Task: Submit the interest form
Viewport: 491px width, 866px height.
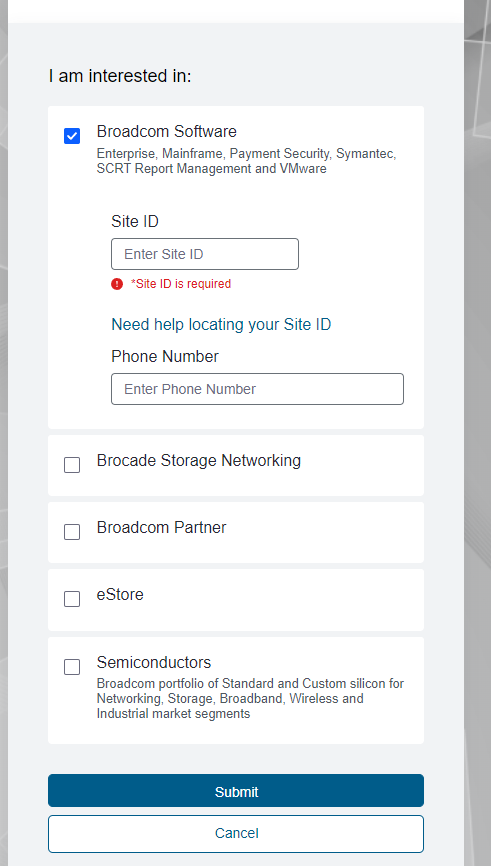Action: click(236, 790)
